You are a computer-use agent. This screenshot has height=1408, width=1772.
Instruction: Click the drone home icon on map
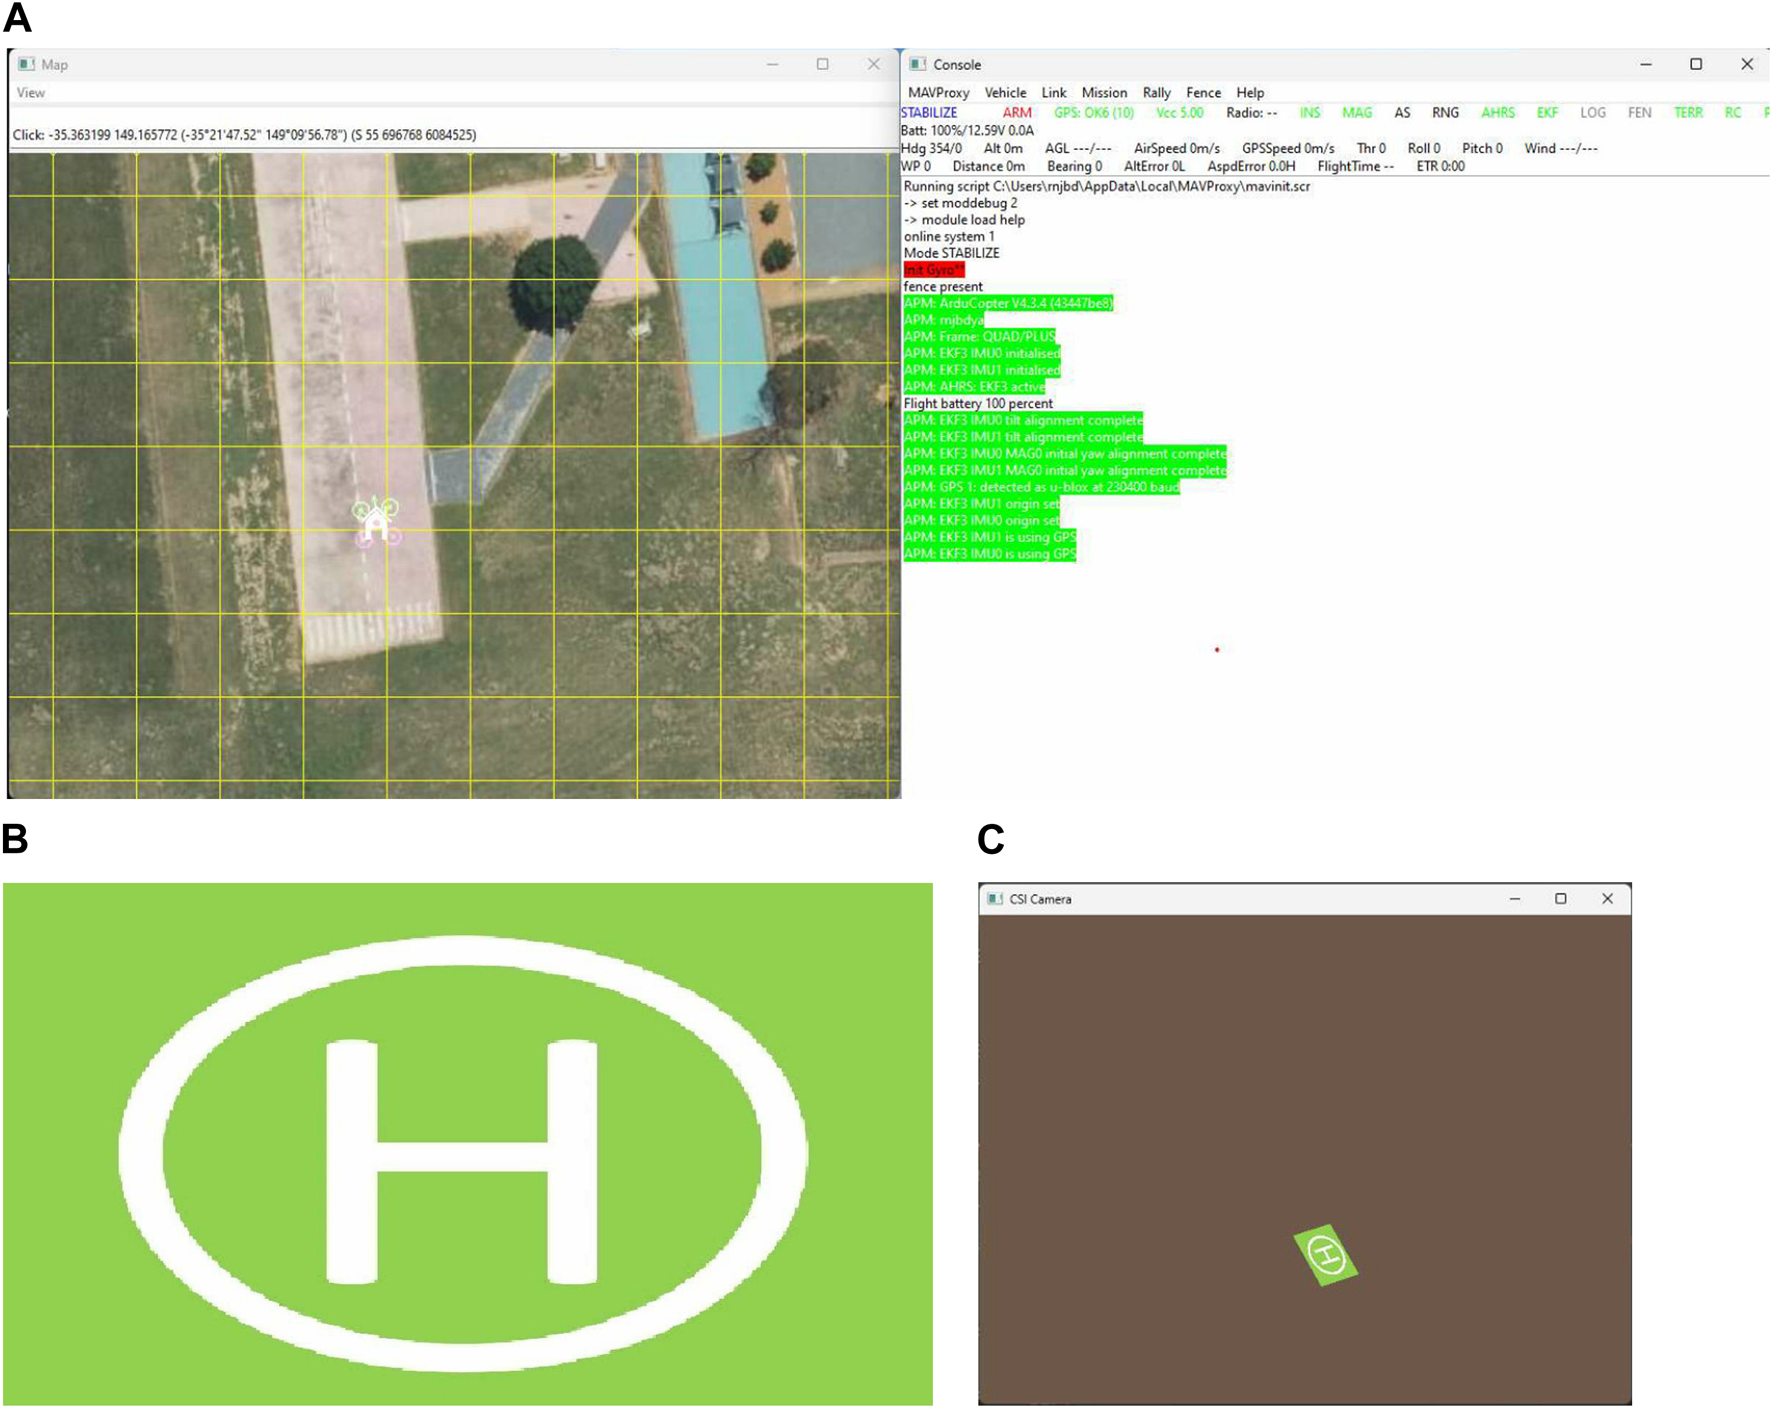click(376, 523)
